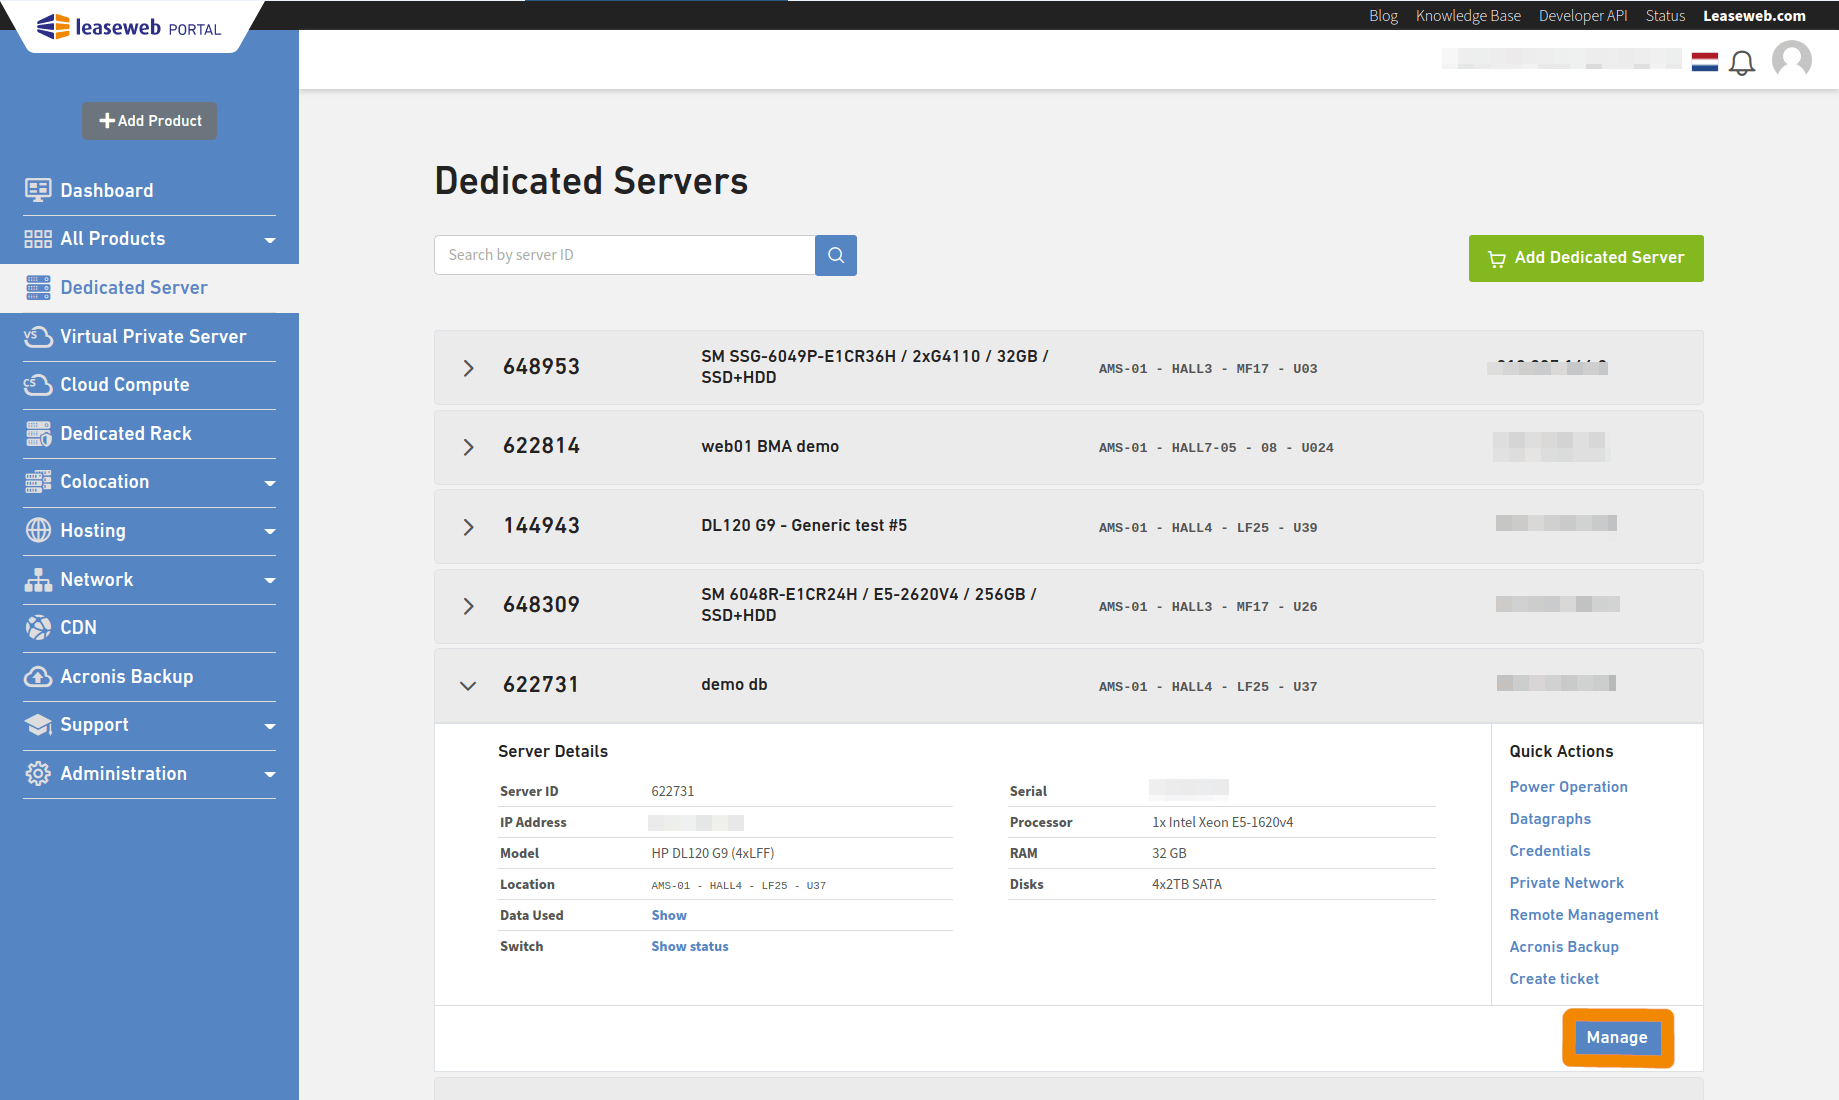The height and width of the screenshot is (1100, 1839).
Task: Click the Dashboard sidebar icon
Action: pos(38,190)
